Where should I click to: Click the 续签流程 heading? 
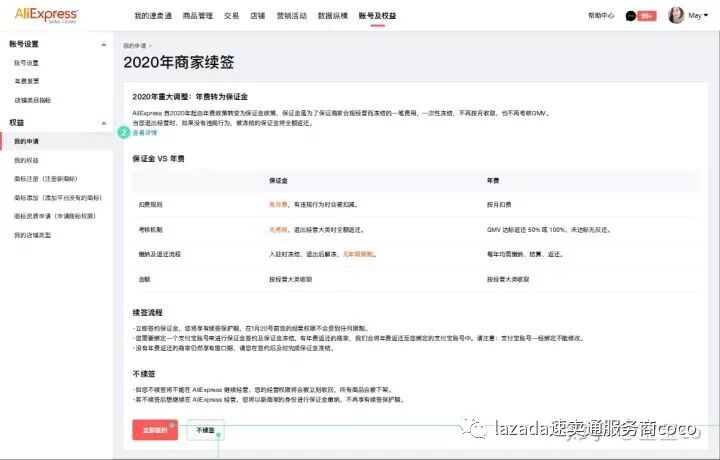(x=147, y=313)
